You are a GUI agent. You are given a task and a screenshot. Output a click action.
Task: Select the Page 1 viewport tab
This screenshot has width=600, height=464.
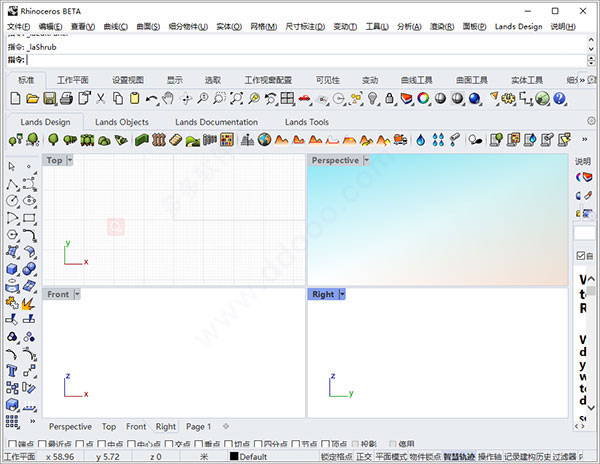tap(199, 426)
